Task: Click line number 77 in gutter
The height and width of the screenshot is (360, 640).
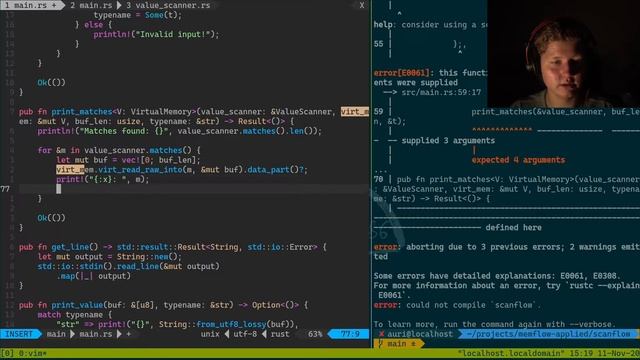Action: tap(5, 189)
